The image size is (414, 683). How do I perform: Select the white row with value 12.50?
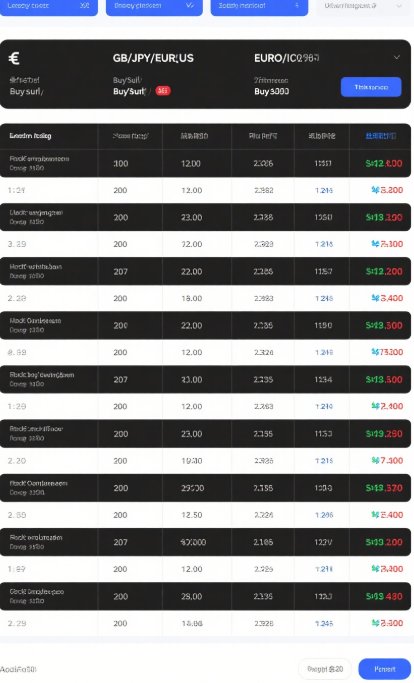click(x=205, y=515)
